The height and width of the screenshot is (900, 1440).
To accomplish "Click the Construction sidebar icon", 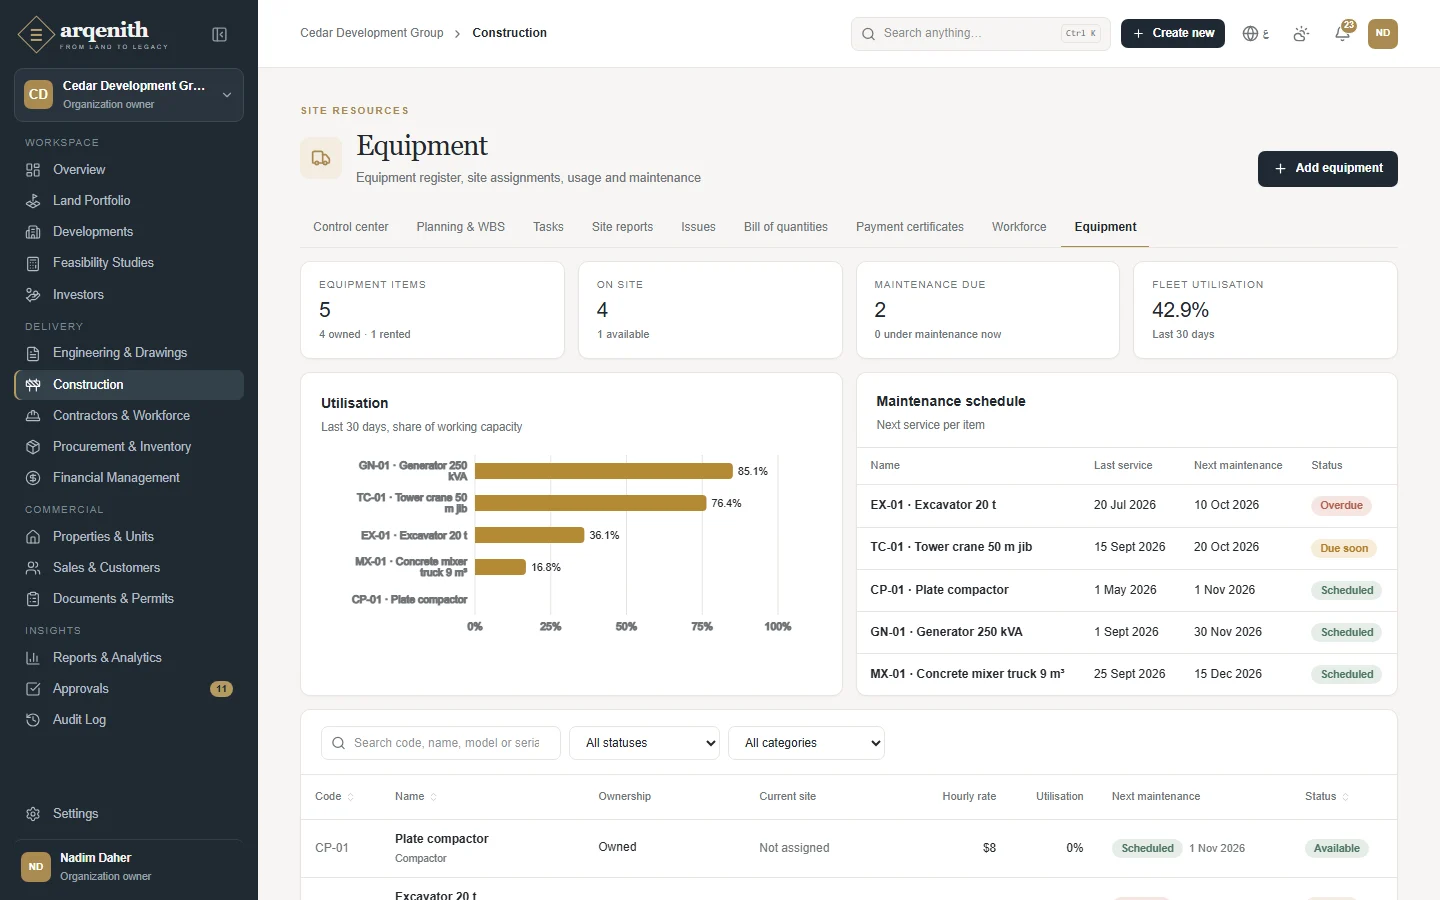I will pos(33,385).
